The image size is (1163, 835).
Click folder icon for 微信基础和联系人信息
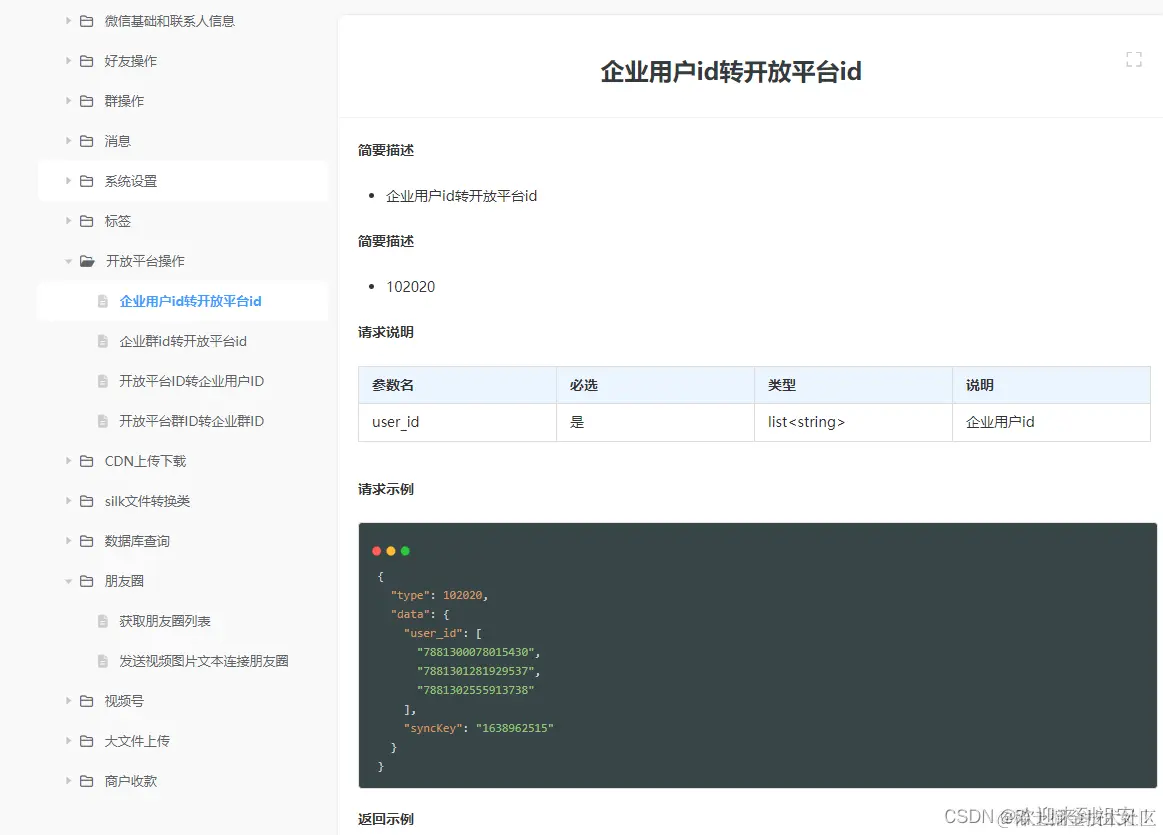tap(87, 21)
